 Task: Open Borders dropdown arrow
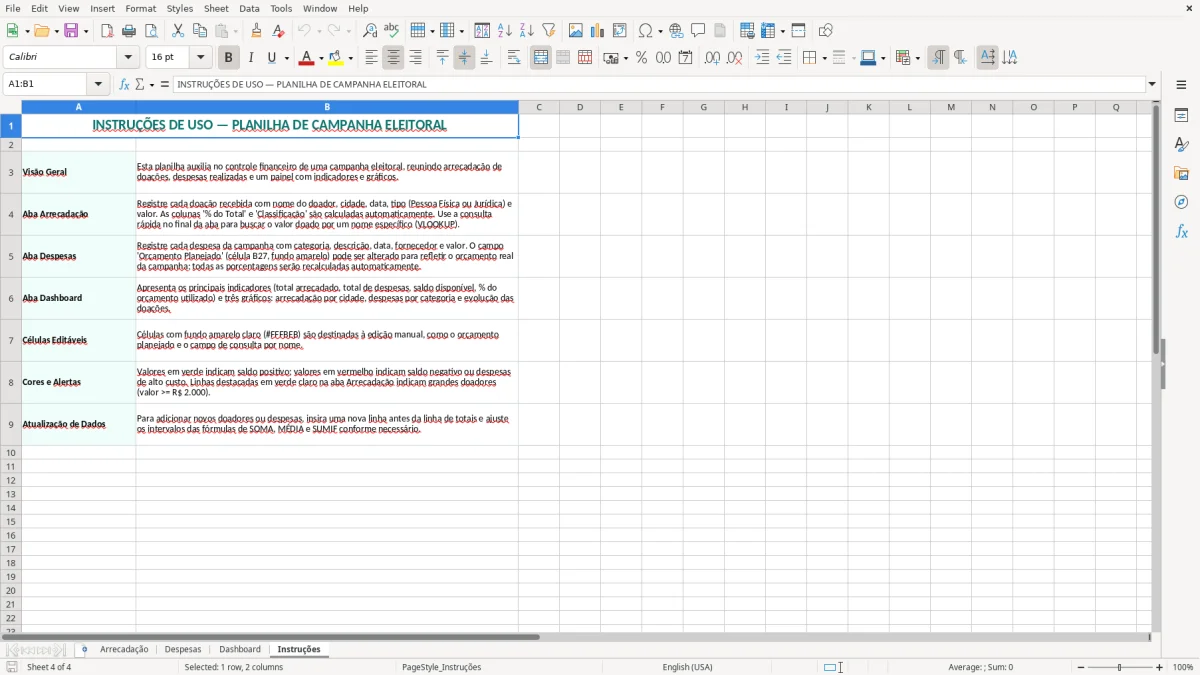(x=824, y=58)
